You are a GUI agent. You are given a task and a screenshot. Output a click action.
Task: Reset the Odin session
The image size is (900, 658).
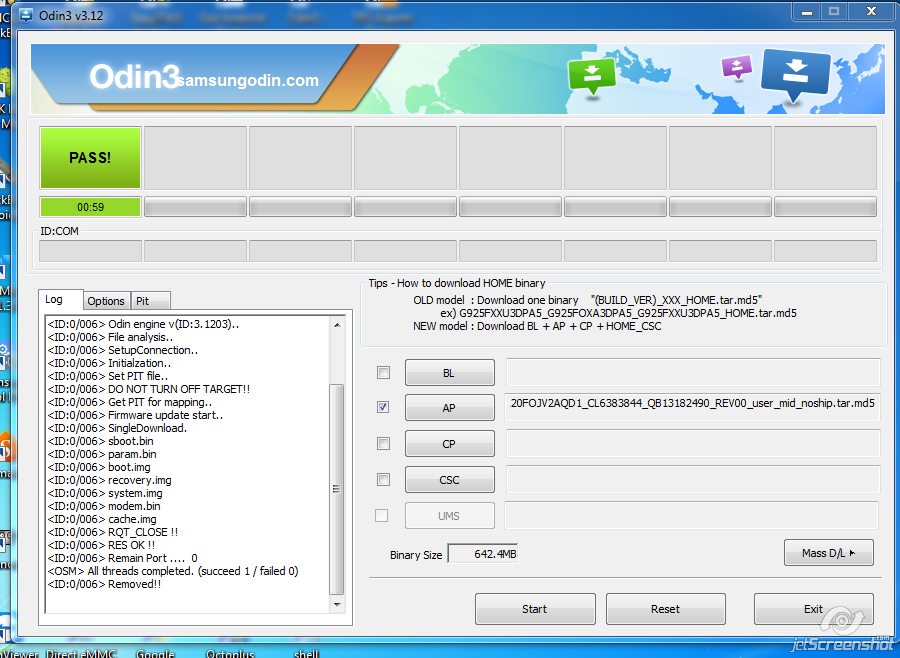pos(666,609)
